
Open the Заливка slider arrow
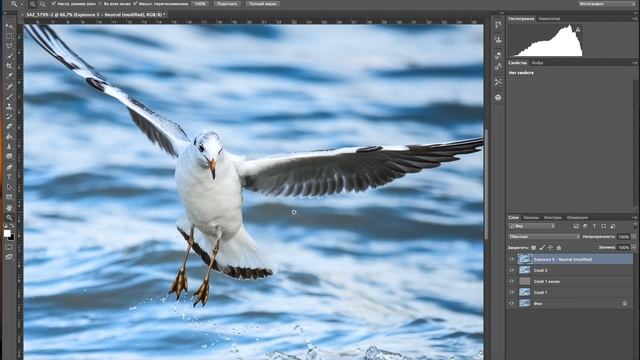pos(633,247)
